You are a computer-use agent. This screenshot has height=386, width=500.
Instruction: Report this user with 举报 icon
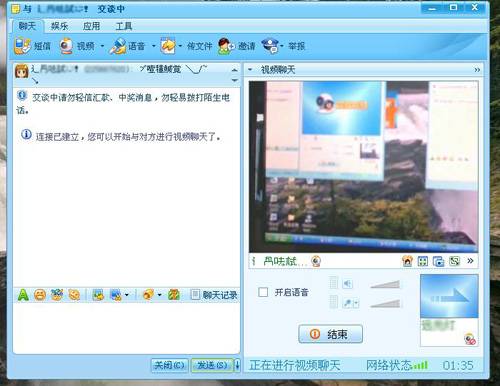(270, 46)
